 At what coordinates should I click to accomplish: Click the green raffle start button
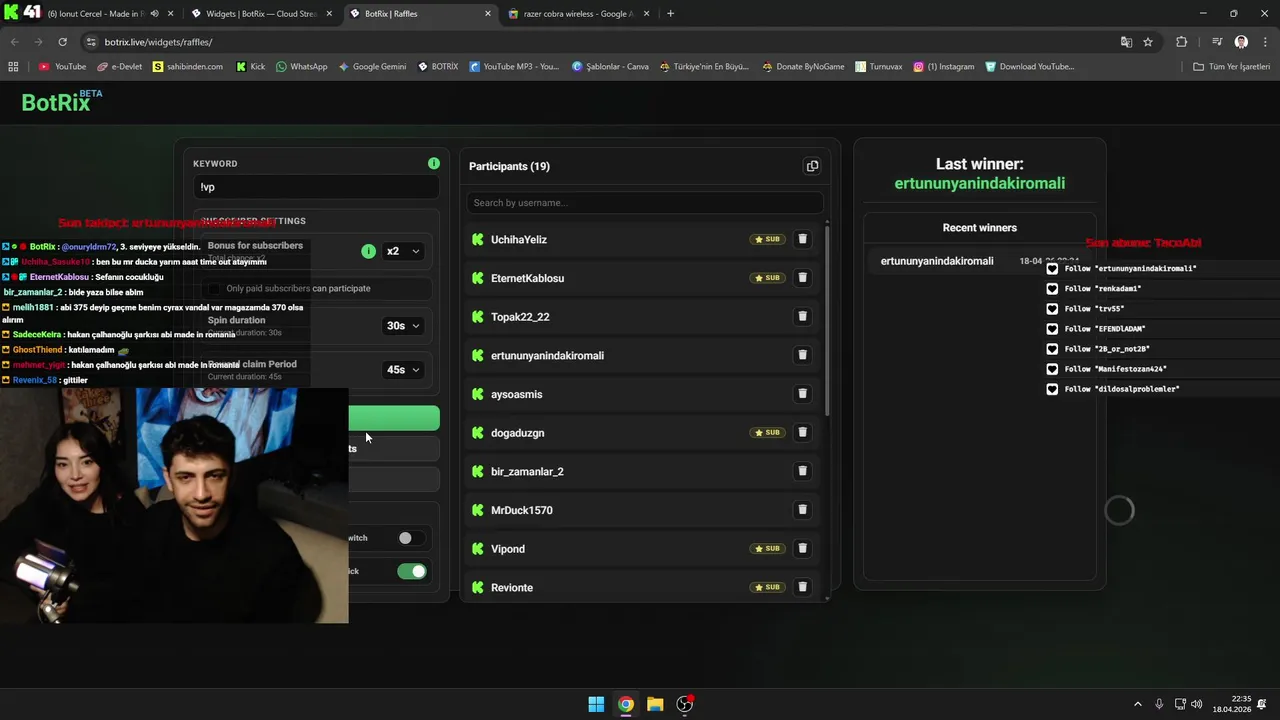coord(394,418)
